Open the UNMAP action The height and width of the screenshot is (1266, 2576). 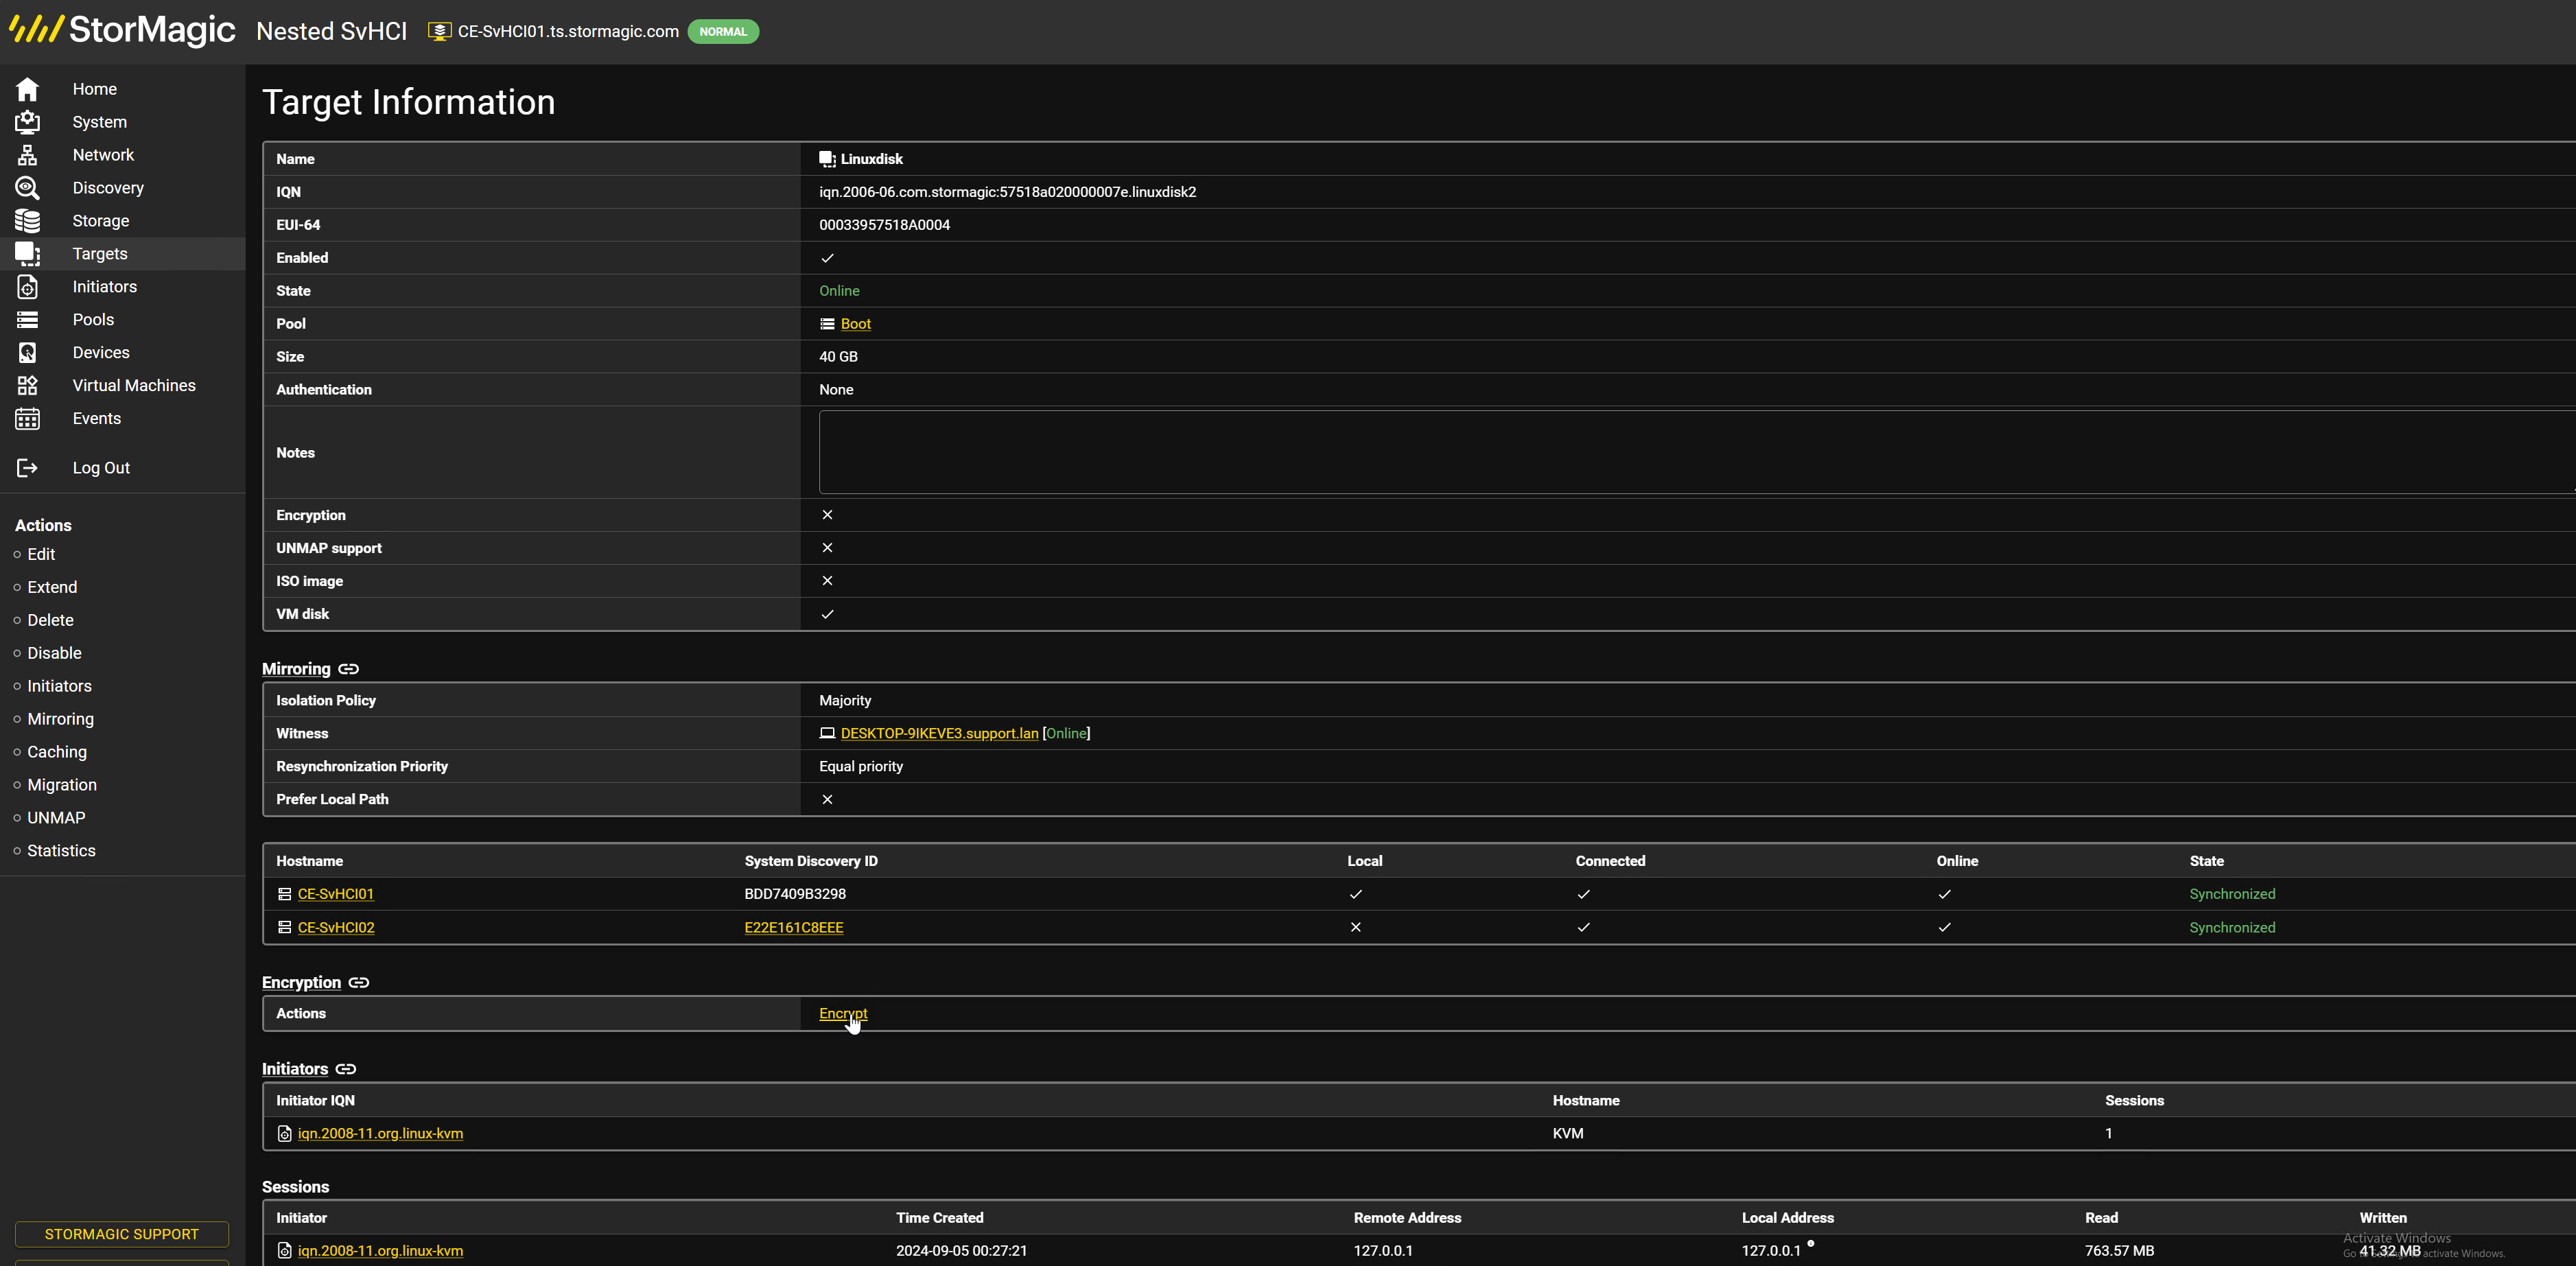click(56, 818)
